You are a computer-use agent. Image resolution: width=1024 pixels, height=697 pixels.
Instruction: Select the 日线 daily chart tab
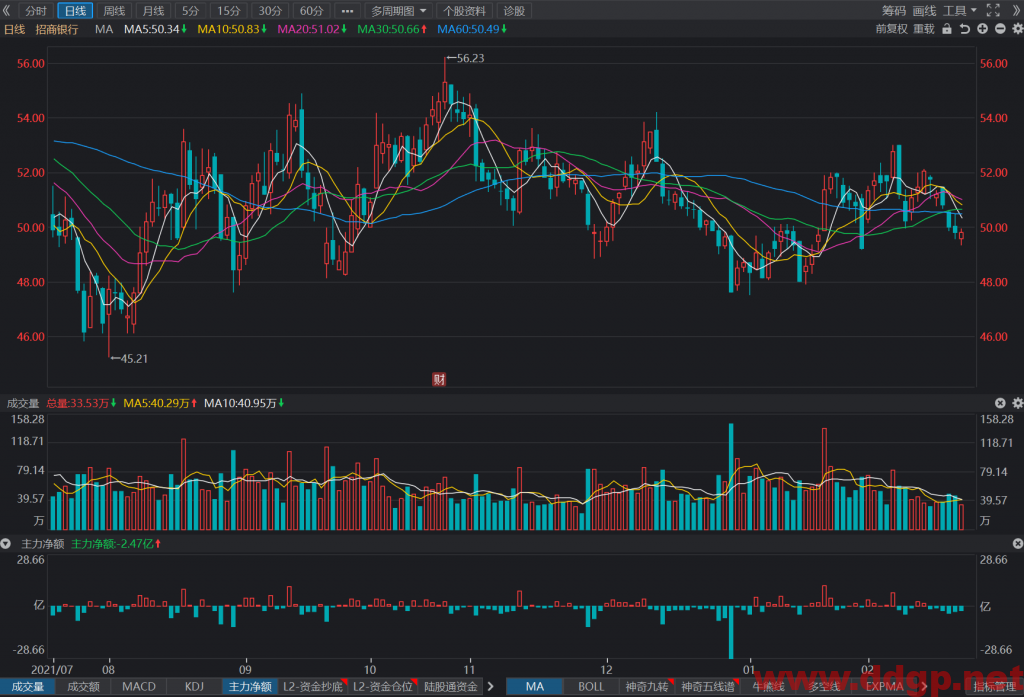tap(75, 10)
